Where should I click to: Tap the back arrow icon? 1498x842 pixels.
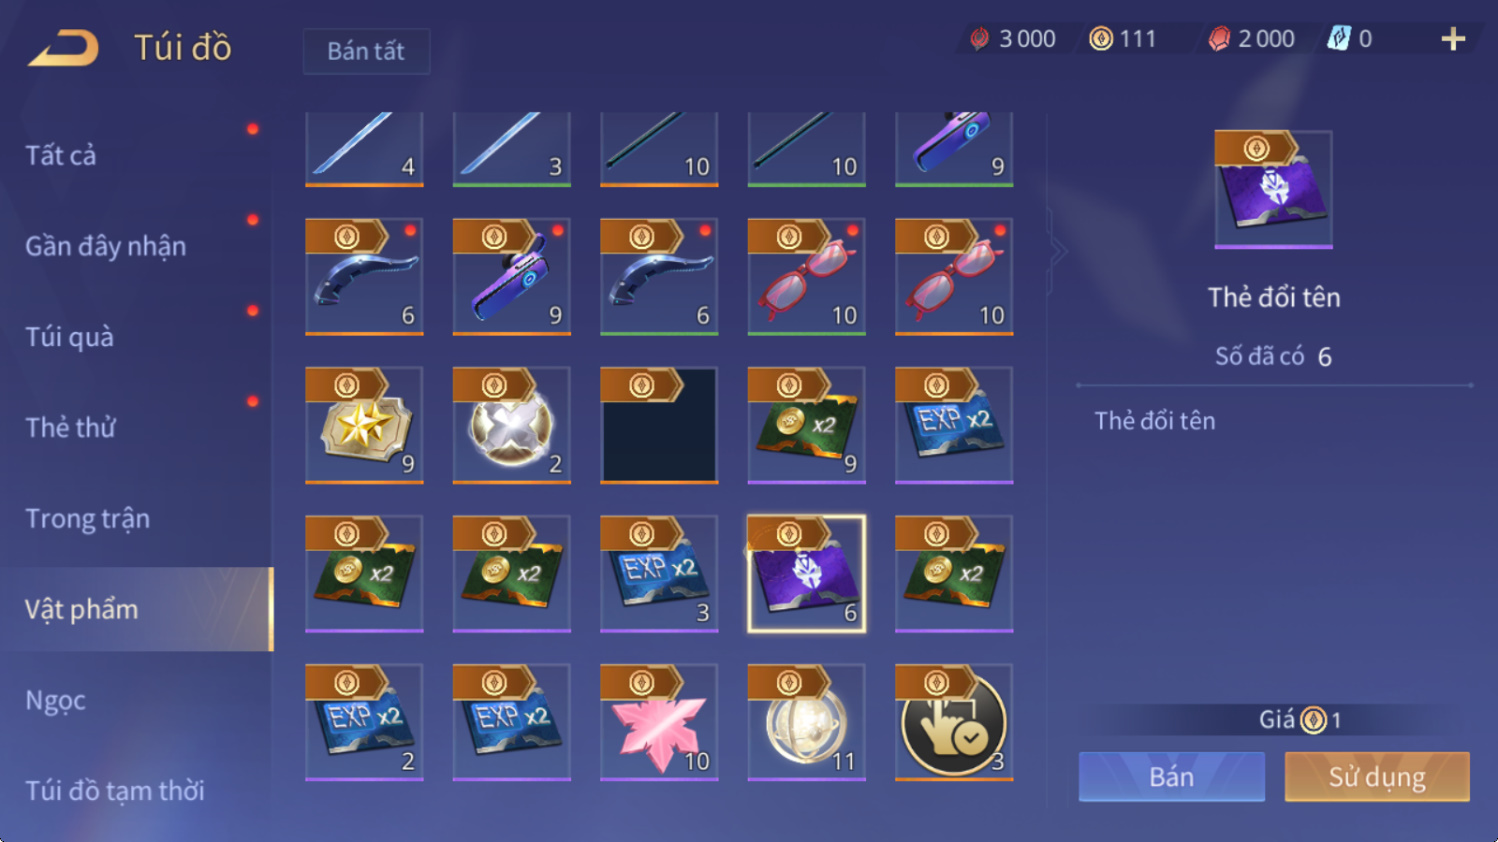point(63,47)
